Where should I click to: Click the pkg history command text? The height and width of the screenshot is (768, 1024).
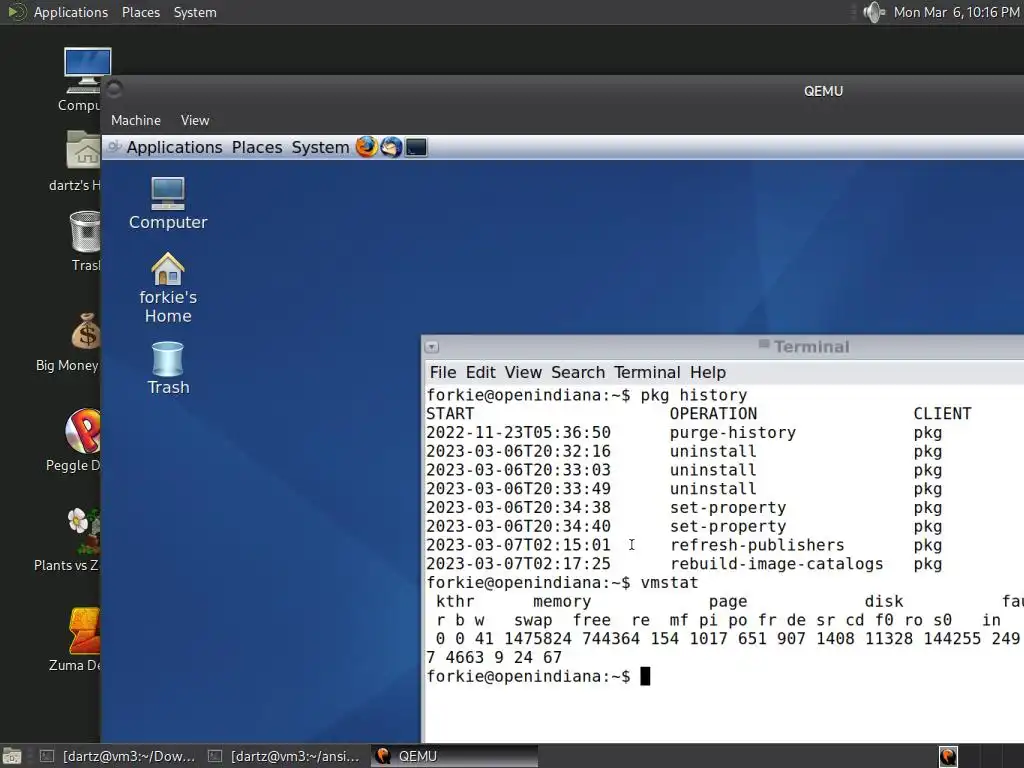point(694,395)
